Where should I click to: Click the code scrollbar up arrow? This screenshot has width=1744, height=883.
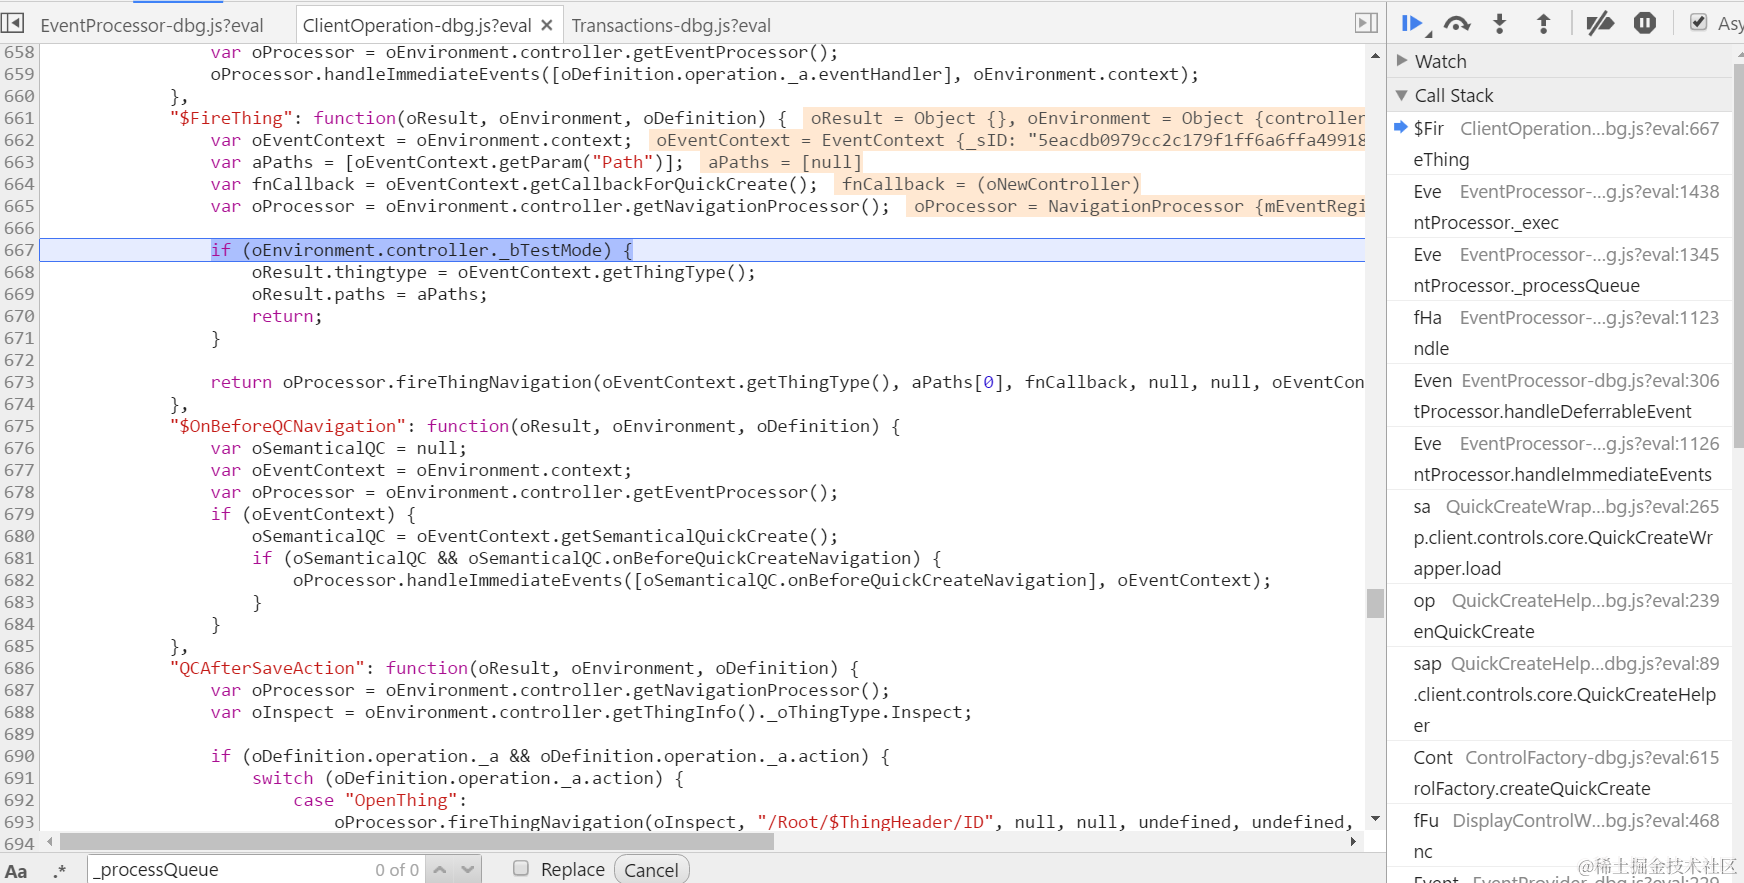click(x=1375, y=56)
